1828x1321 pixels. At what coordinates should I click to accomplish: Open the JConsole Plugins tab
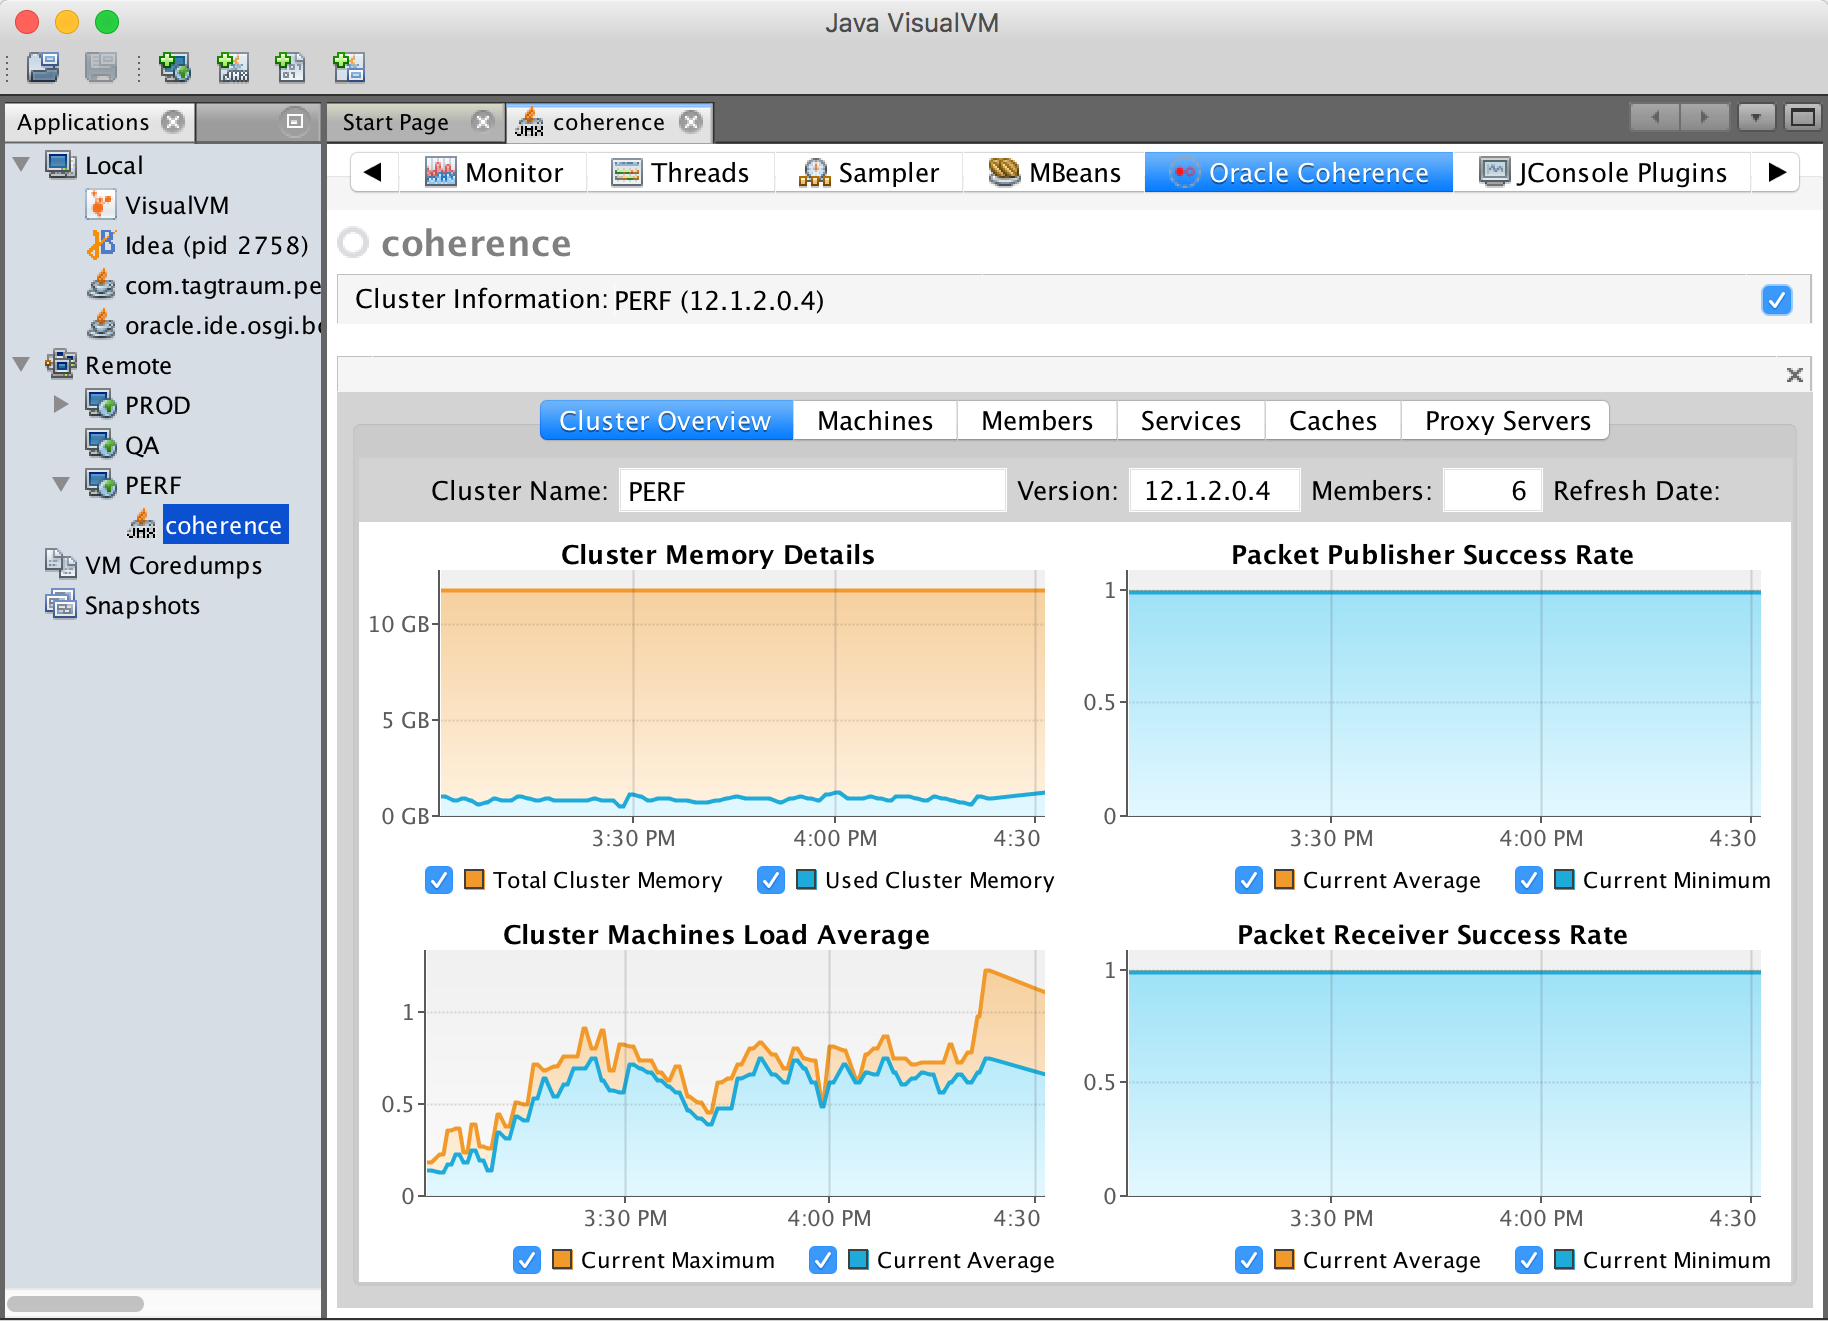click(x=1603, y=173)
